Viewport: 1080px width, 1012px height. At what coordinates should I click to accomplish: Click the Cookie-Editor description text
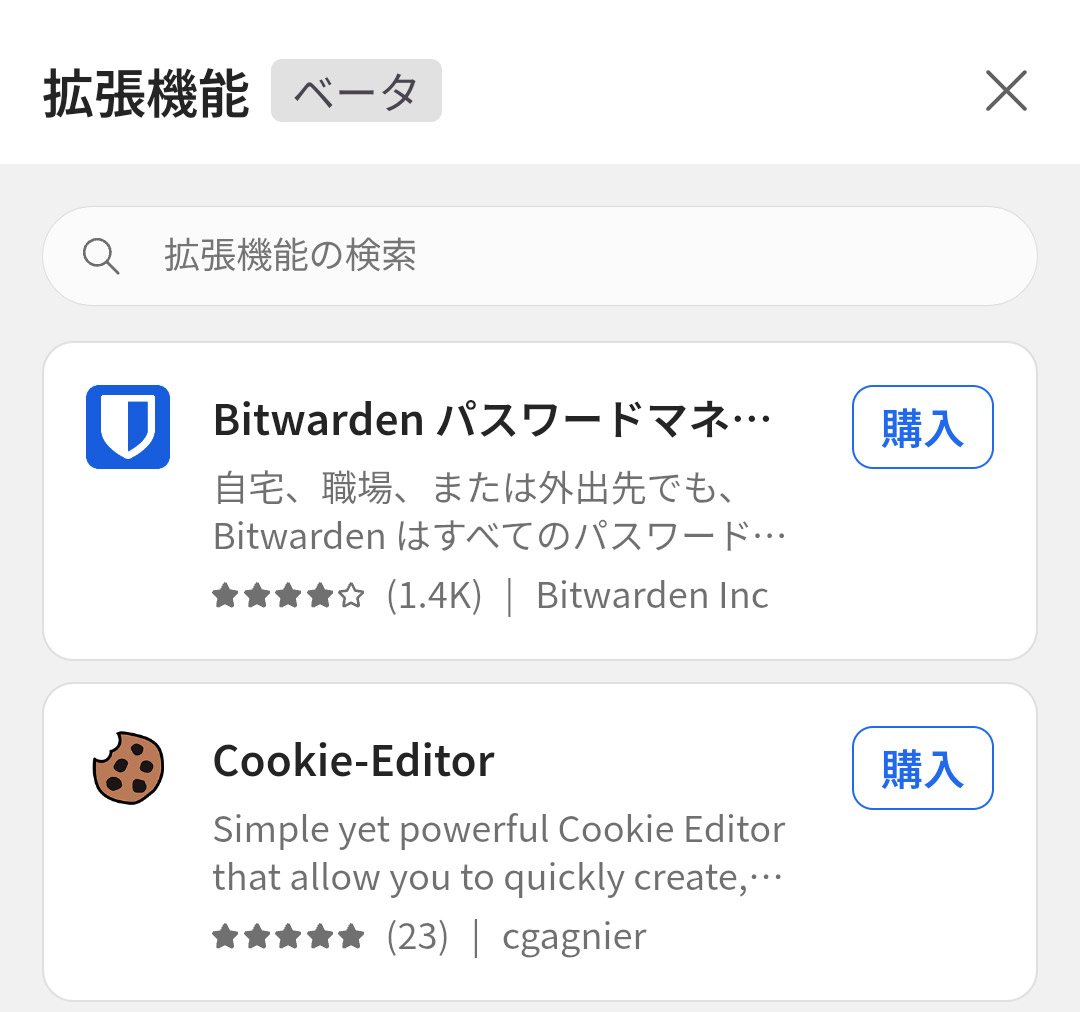[498, 850]
